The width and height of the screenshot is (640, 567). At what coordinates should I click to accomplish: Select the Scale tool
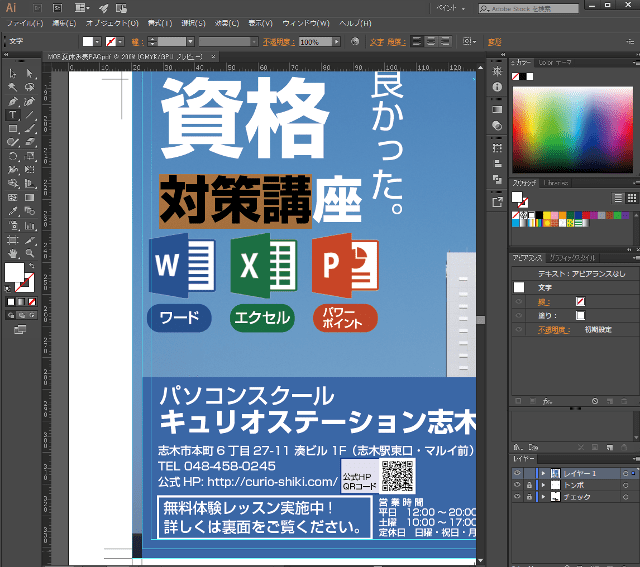click(29, 156)
